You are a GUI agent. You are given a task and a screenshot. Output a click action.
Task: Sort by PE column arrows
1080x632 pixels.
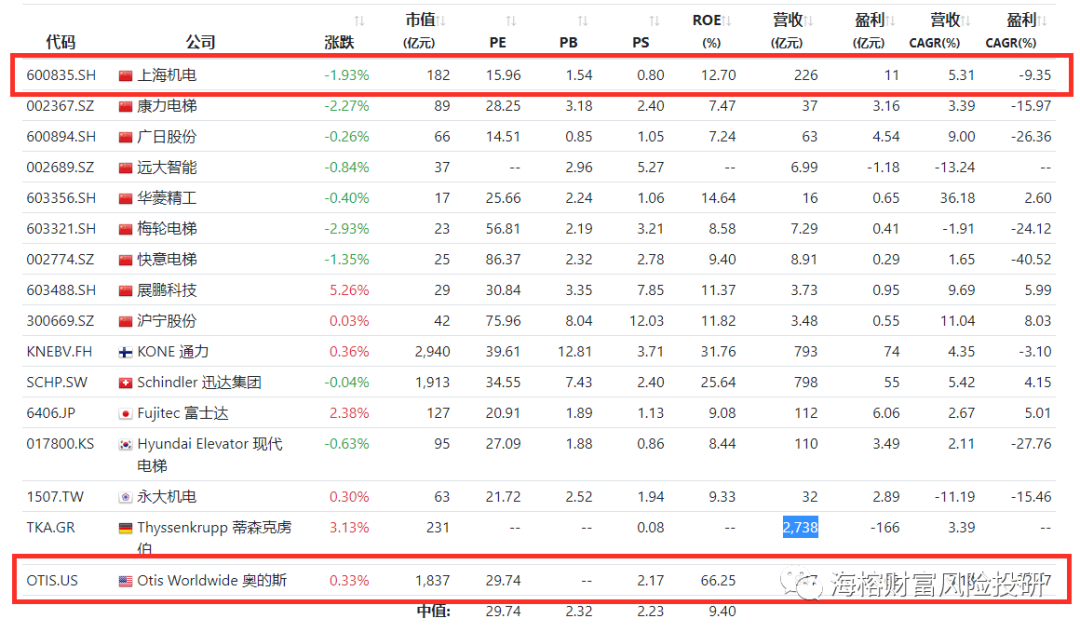pos(511,21)
